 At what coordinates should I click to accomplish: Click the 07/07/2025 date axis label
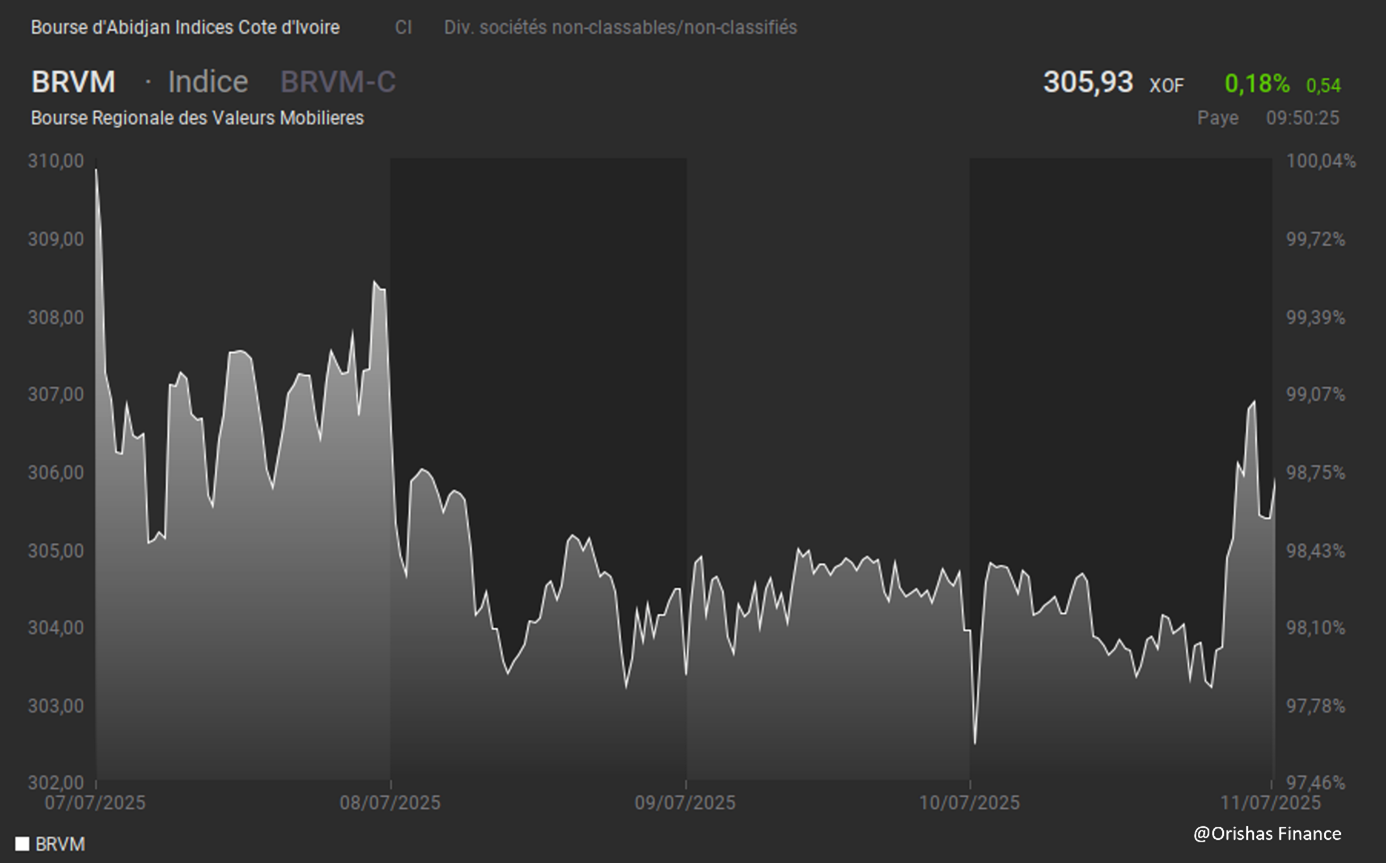coord(95,803)
